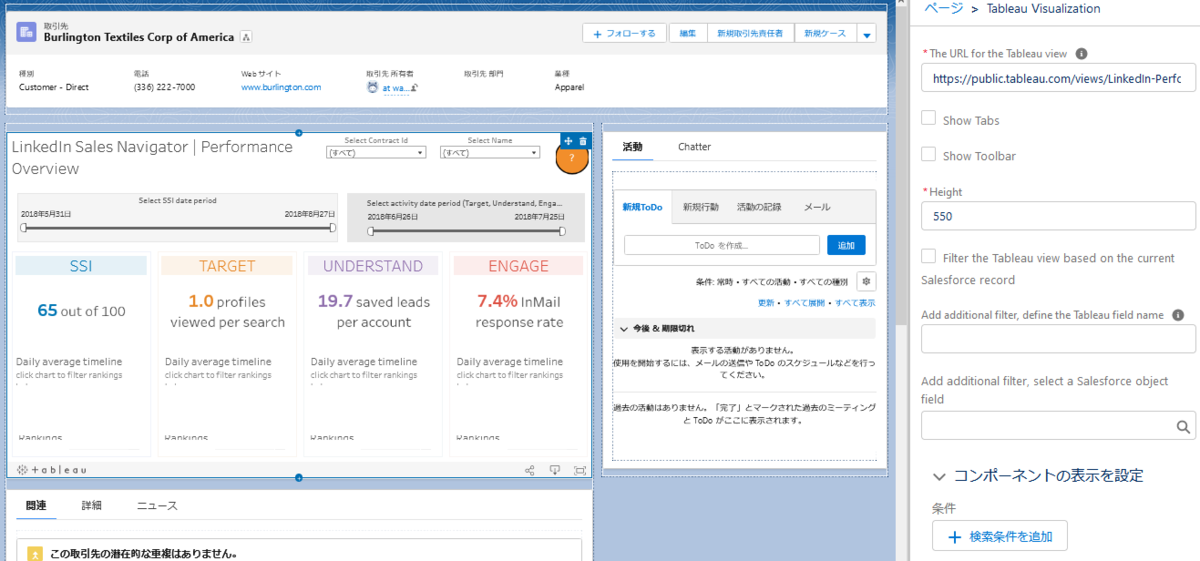This screenshot has width=1200, height=561.
Task: Select the 新規ToDo tab
Action: click(642, 207)
